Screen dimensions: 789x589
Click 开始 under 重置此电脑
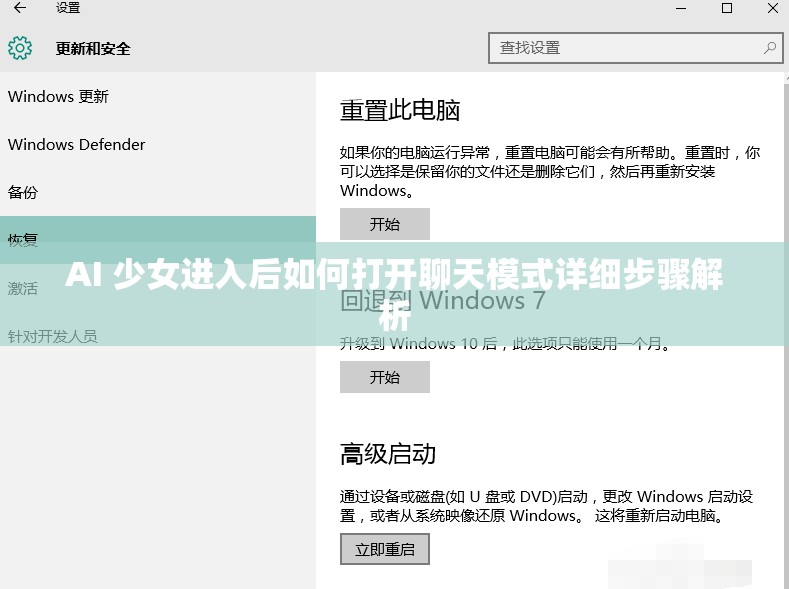coord(385,224)
